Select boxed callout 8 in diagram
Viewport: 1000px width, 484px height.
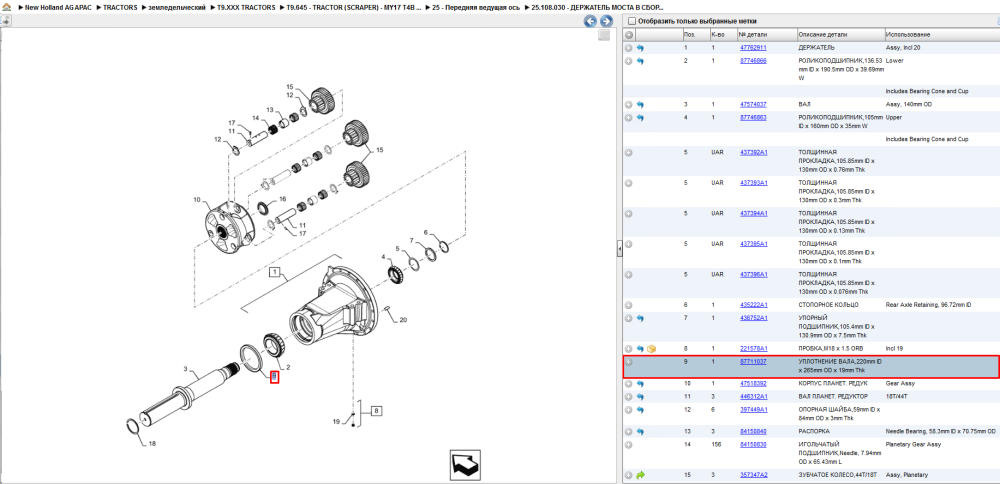tap(376, 411)
